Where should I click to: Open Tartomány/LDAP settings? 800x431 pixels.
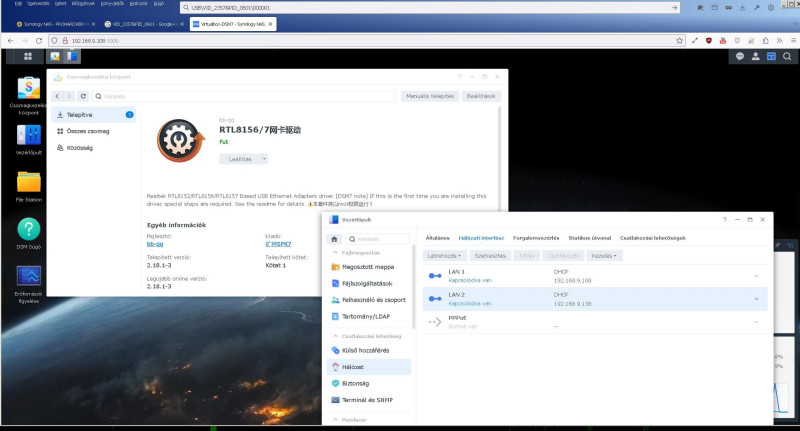point(368,316)
